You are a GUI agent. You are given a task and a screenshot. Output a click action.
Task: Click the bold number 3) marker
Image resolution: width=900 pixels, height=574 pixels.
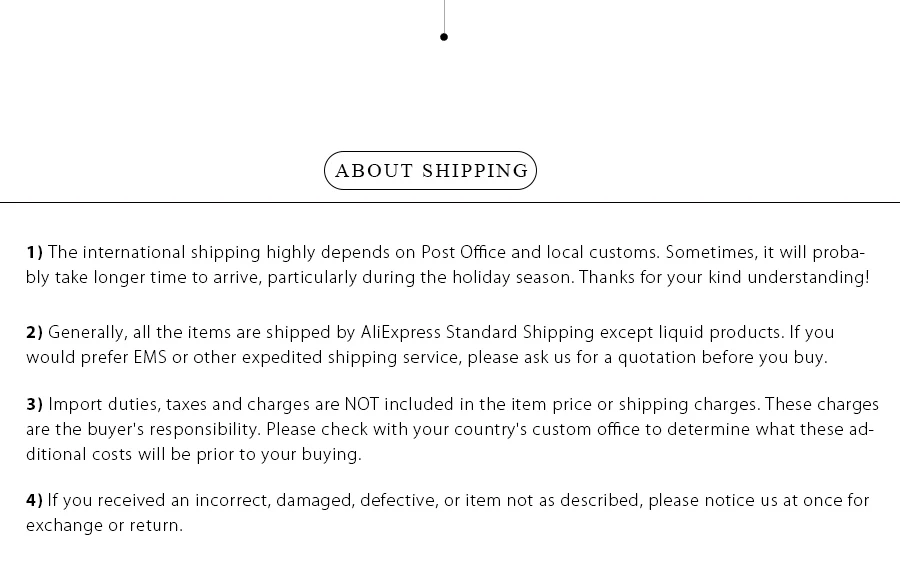click(34, 405)
